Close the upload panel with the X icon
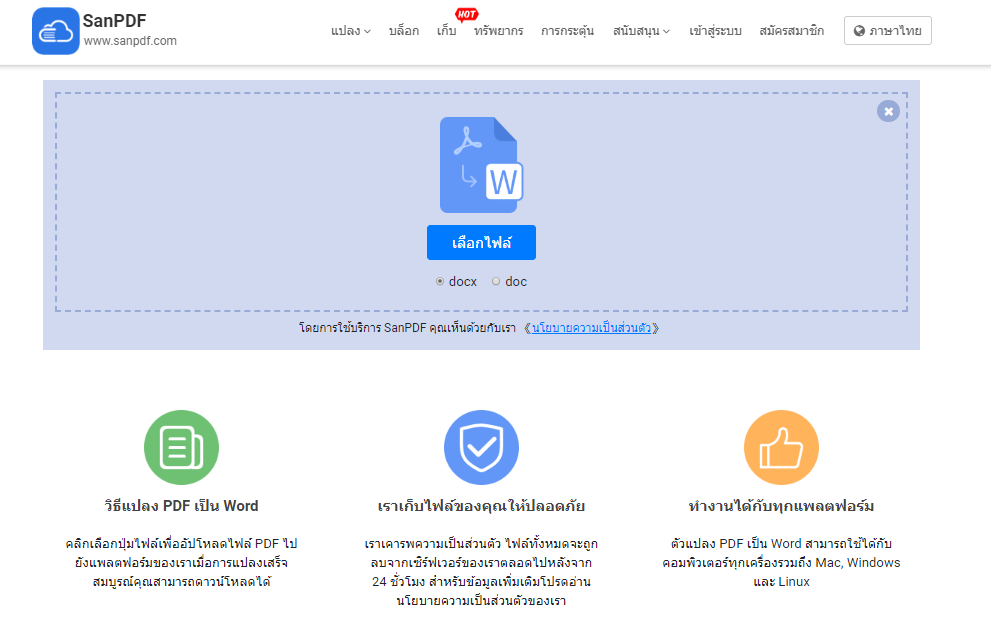991x619 pixels. tap(888, 111)
